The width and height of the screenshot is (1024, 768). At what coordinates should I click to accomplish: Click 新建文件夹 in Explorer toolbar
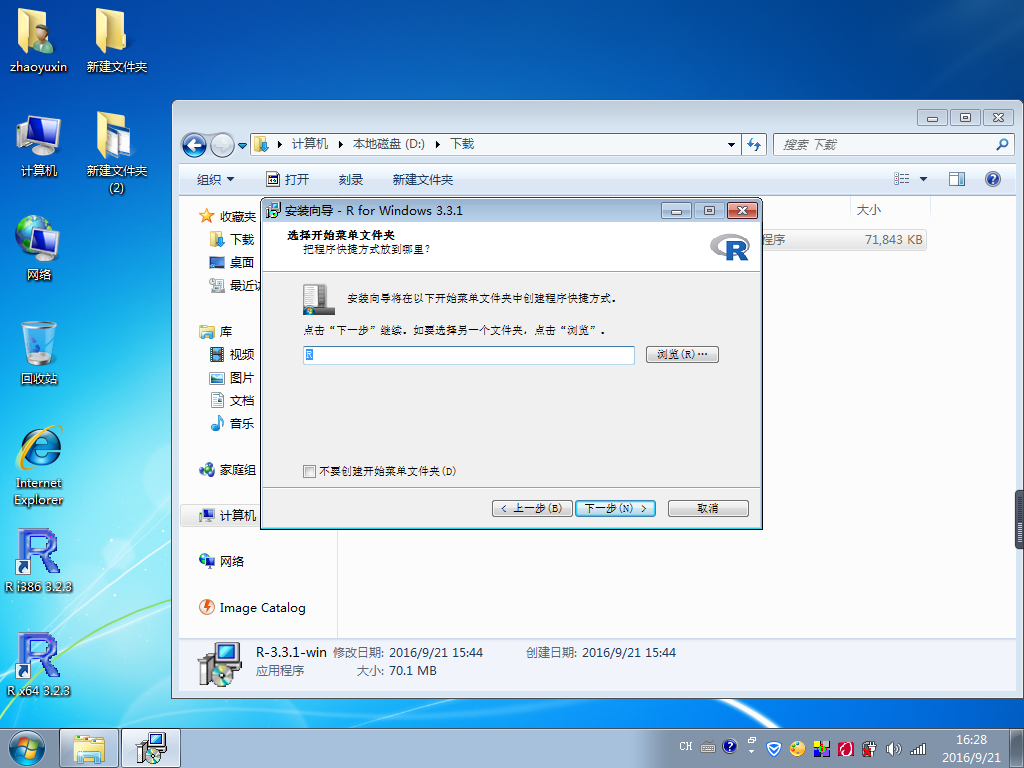click(423, 180)
